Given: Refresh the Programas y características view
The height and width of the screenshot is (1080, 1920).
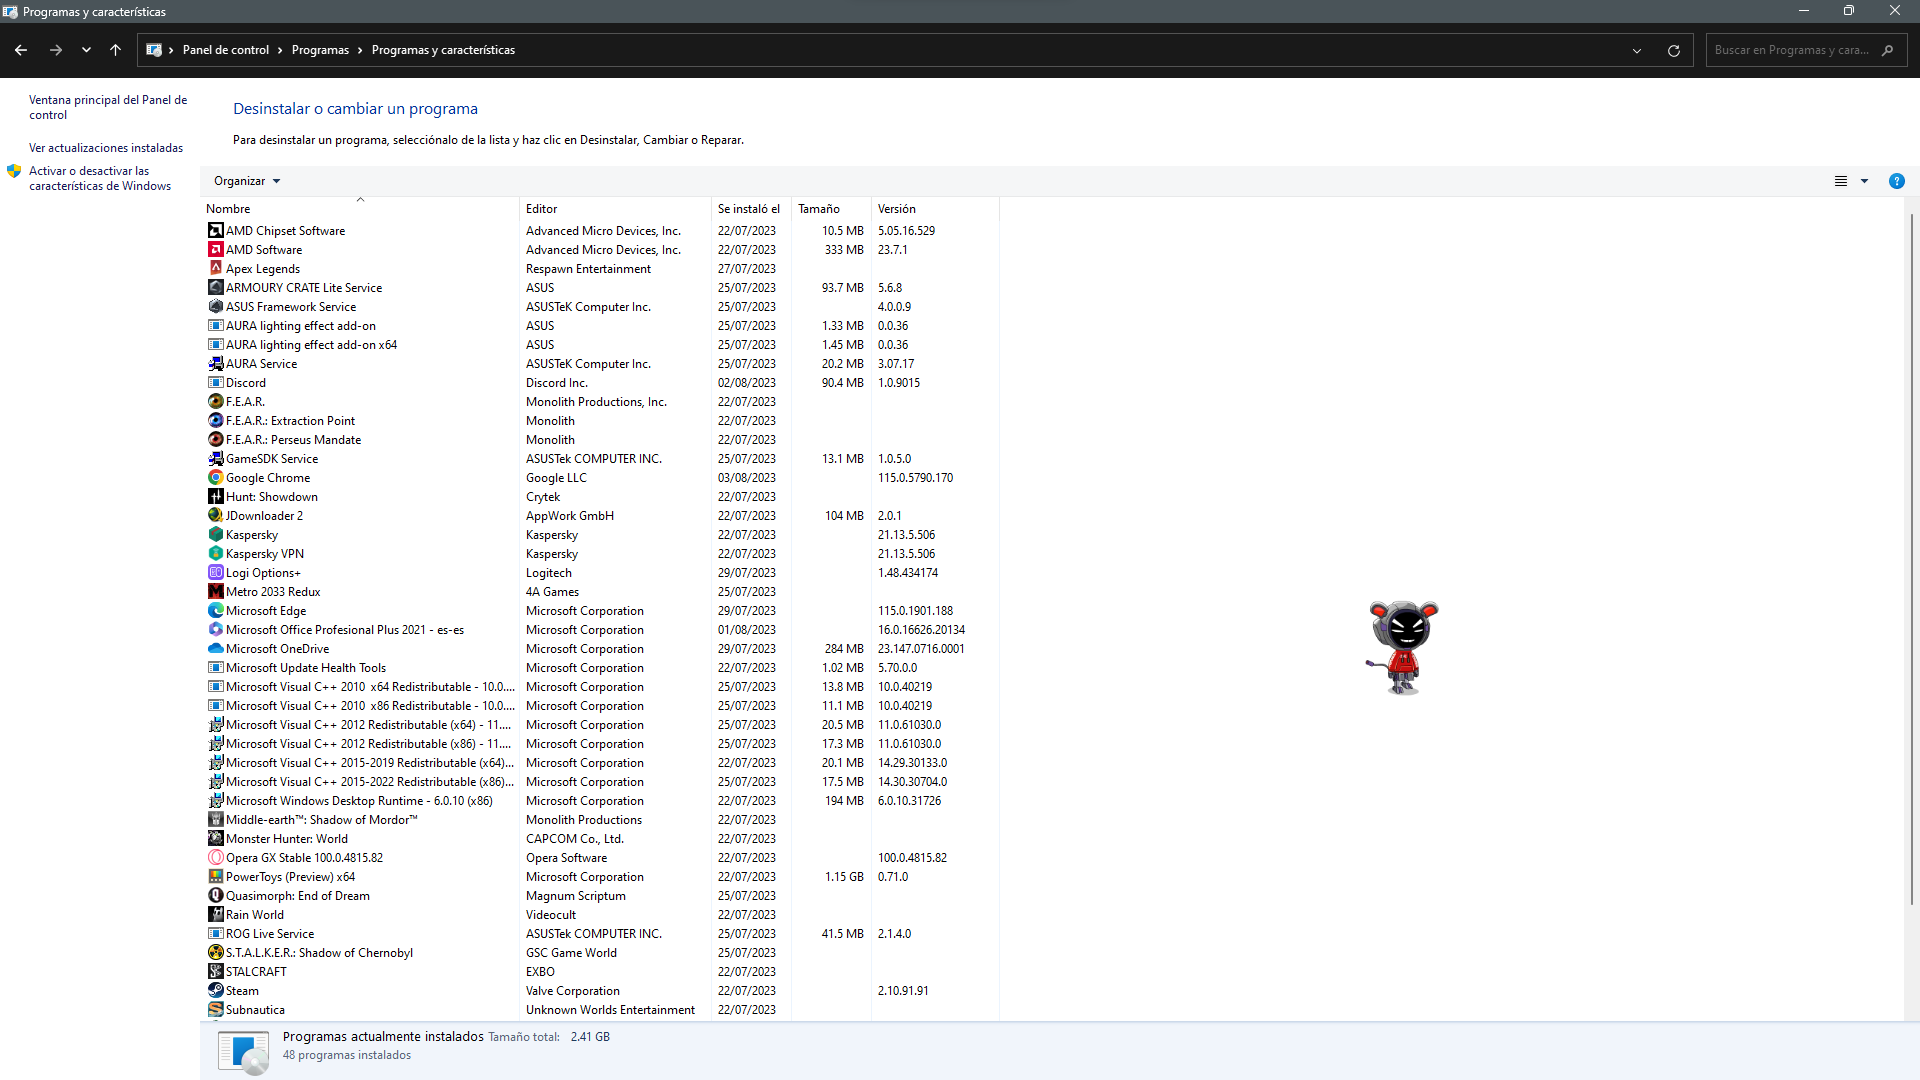Looking at the screenshot, I should click(1674, 50).
